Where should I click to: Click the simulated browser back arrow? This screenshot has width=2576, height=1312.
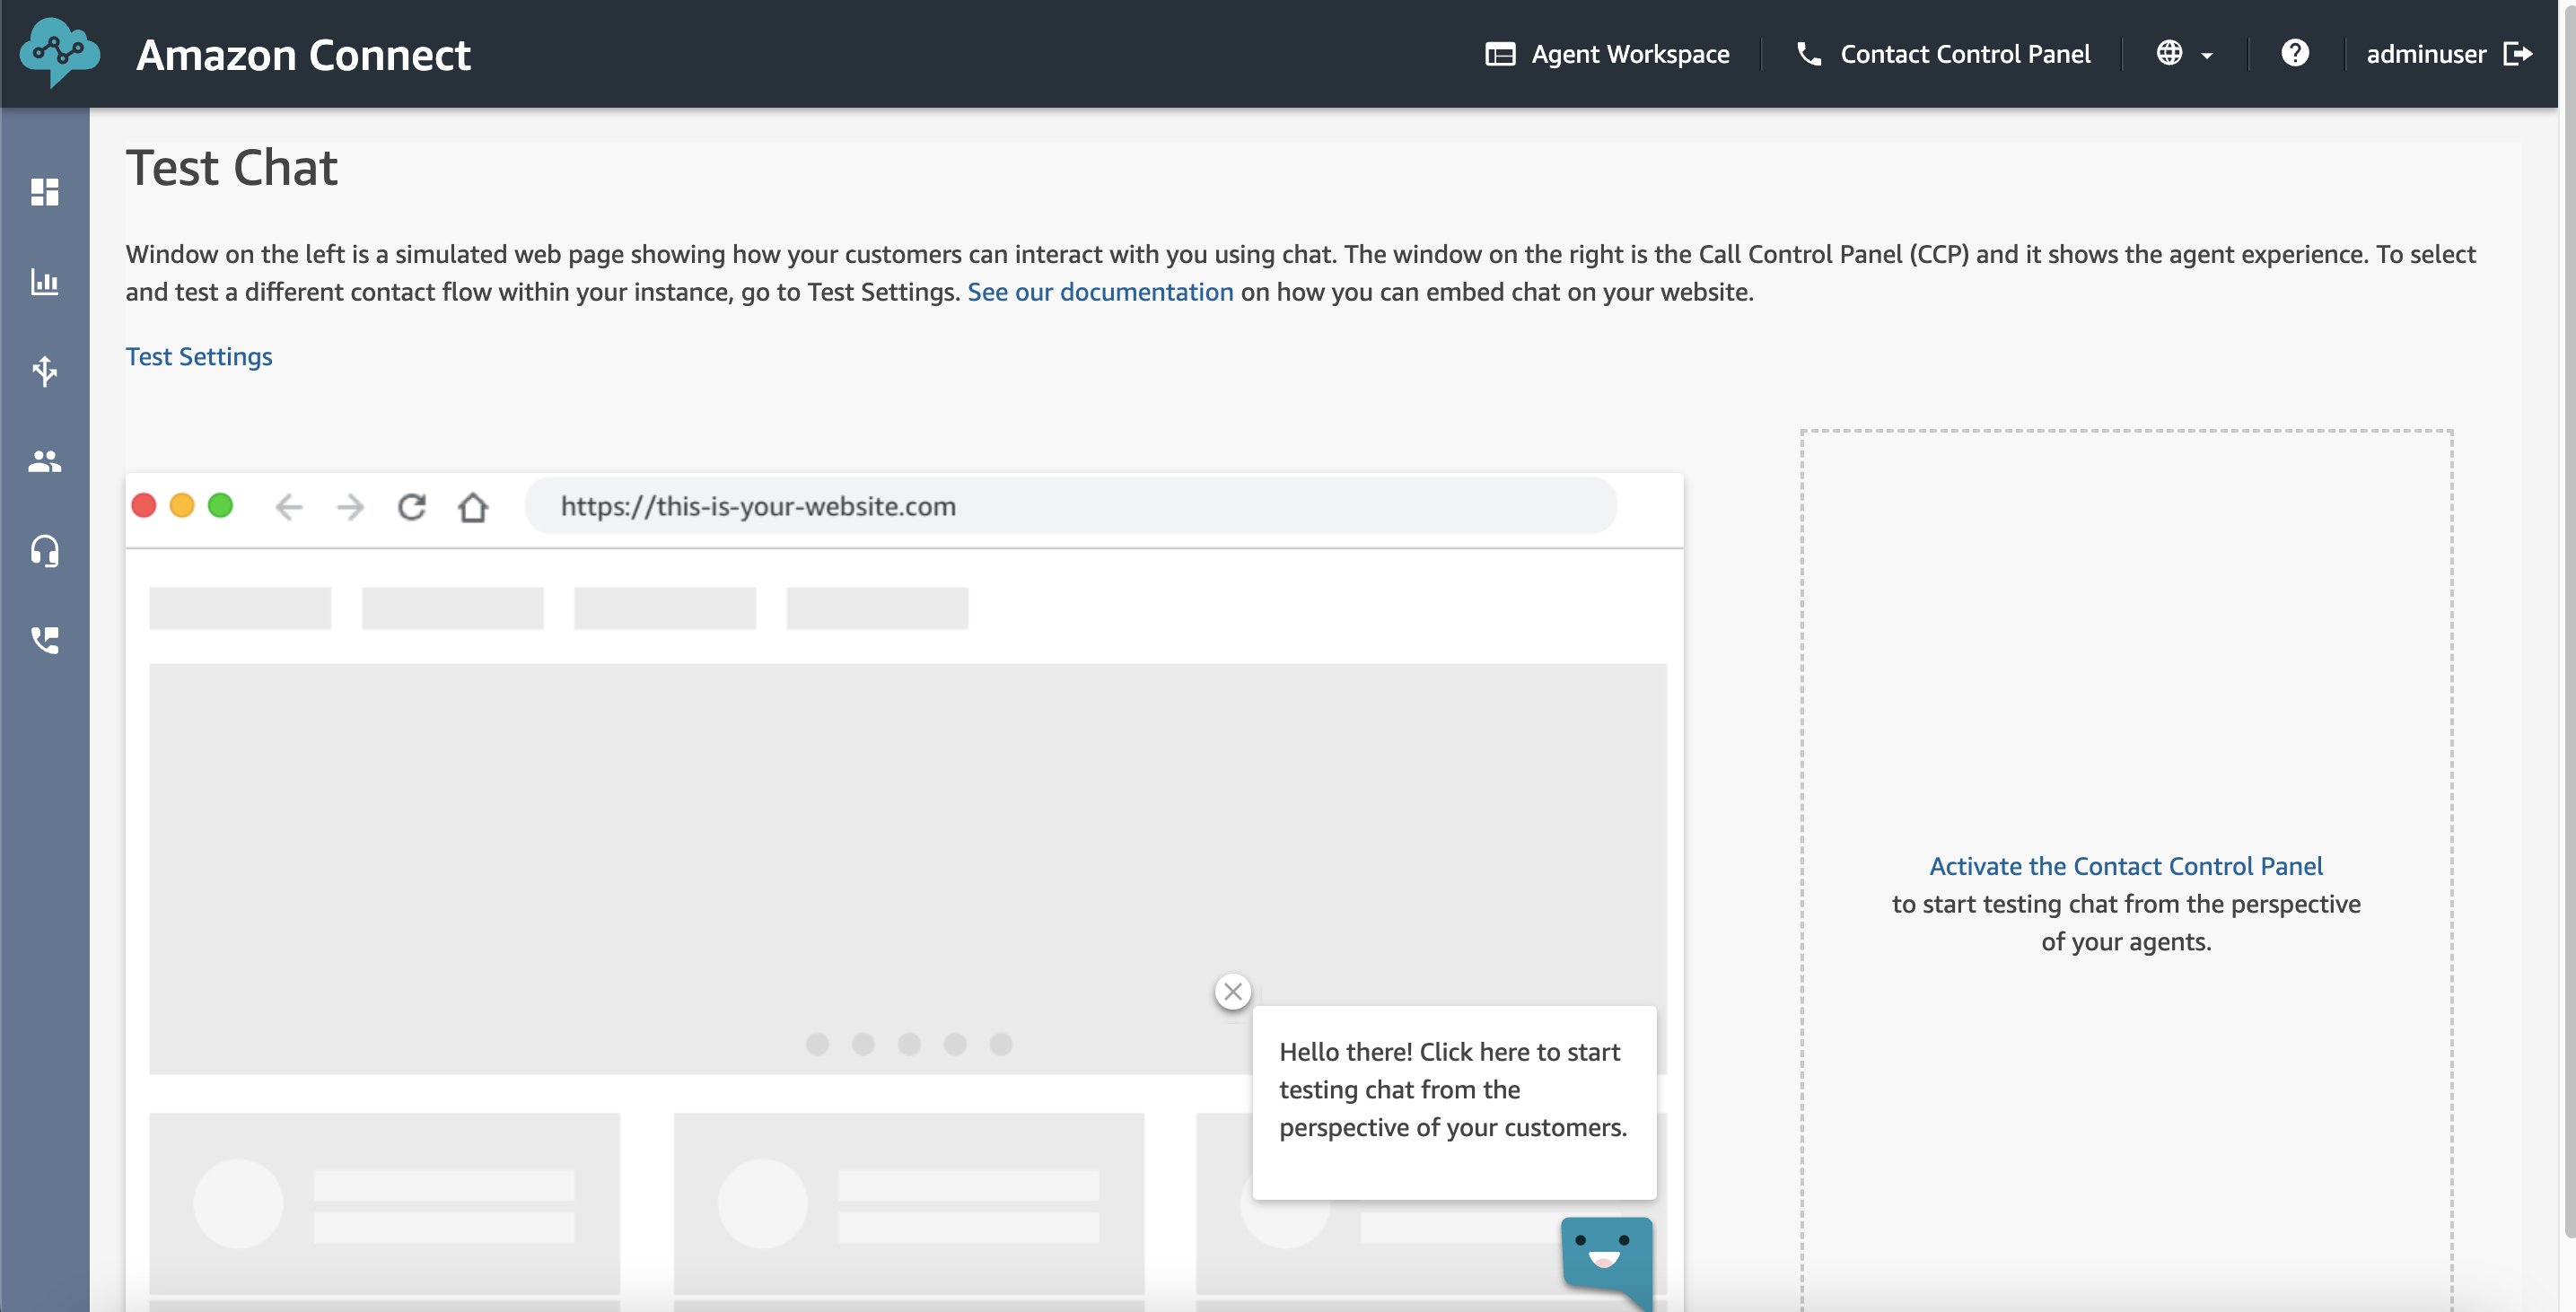coord(288,507)
